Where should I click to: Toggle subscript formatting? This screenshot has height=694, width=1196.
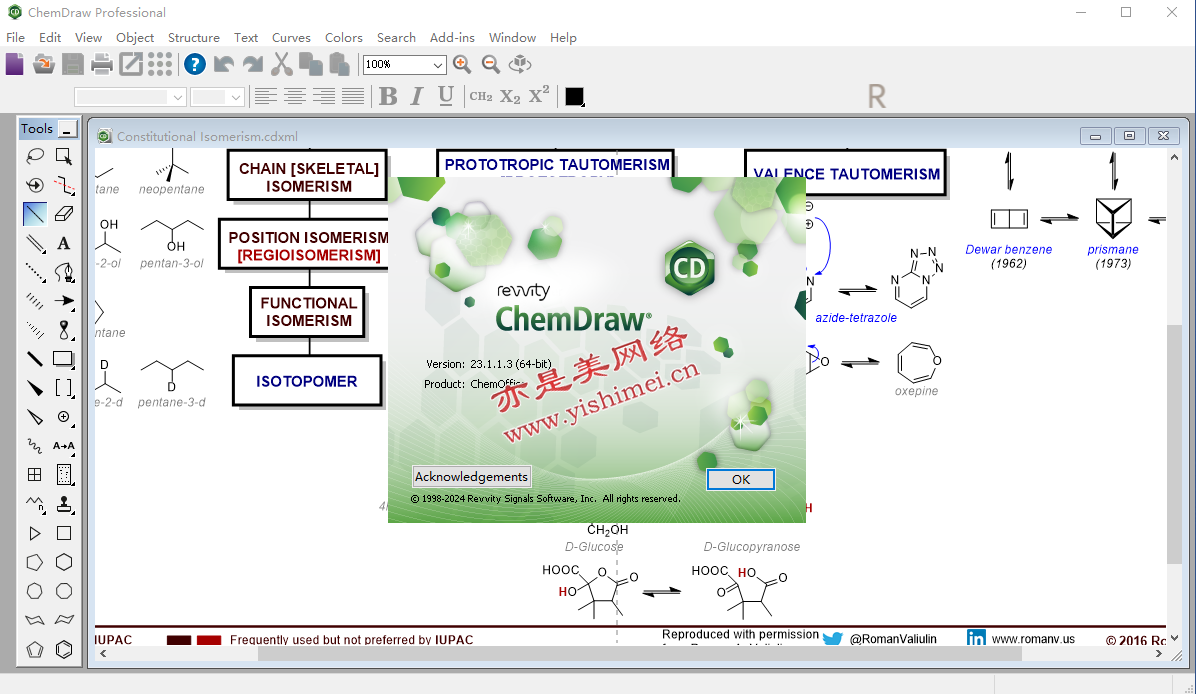pos(510,96)
